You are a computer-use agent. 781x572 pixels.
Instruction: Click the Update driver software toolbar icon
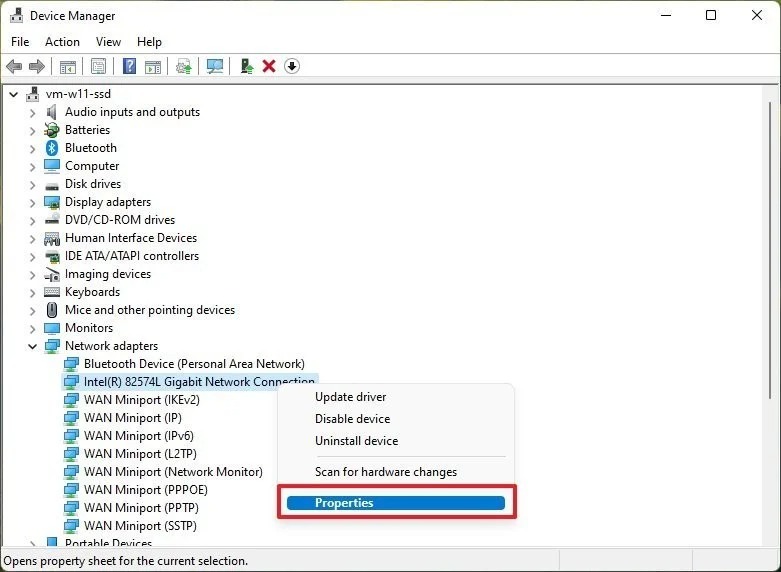[184, 66]
